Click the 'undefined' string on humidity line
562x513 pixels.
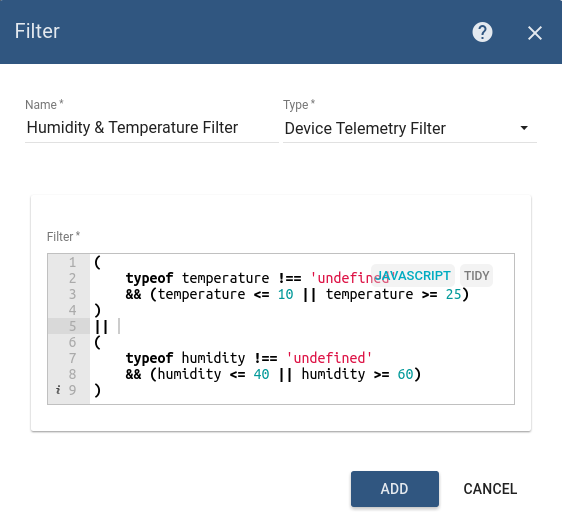[329, 358]
